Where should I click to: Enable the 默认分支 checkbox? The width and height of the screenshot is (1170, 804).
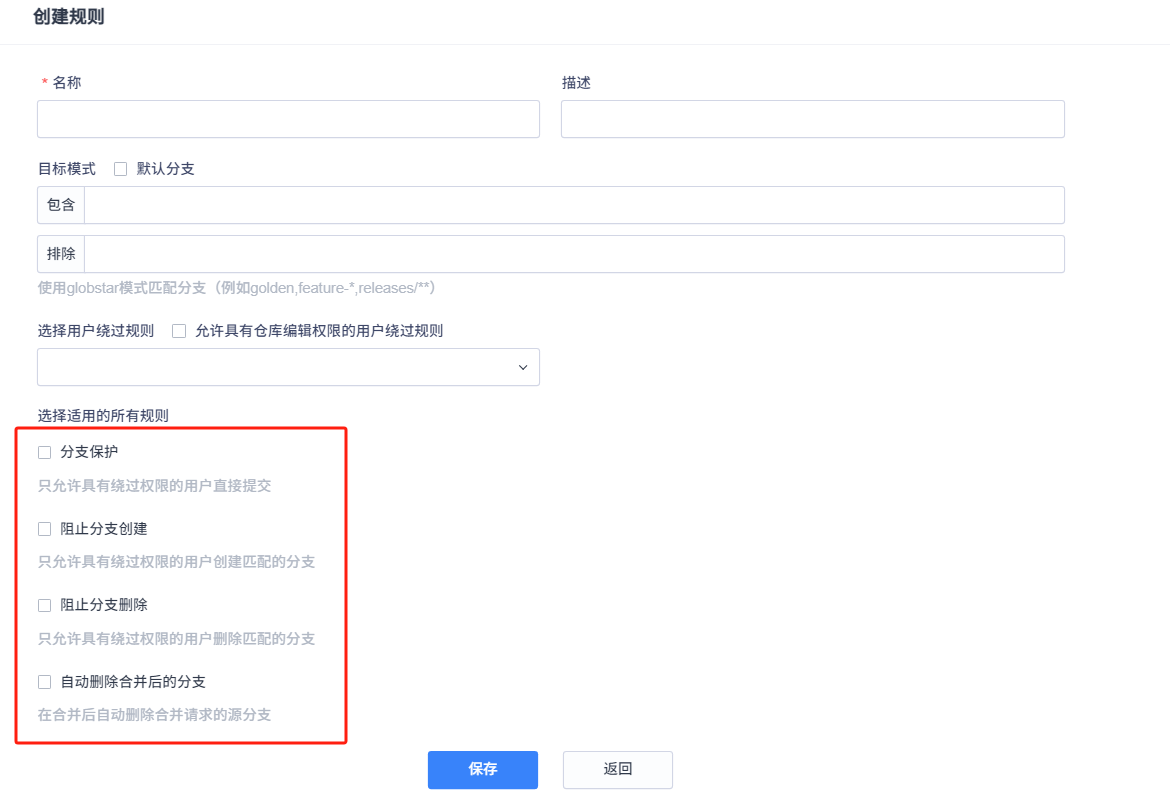pos(120,169)
